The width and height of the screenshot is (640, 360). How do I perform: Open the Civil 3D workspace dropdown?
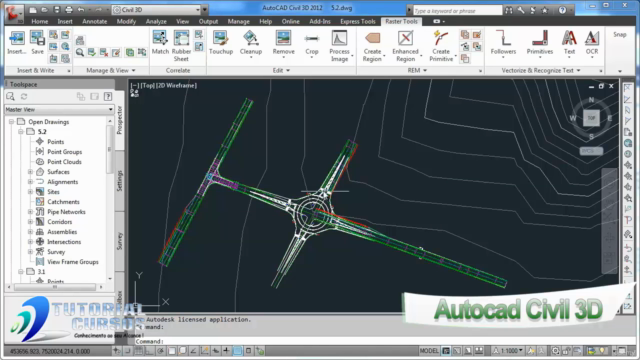pyautogui.click(x=156, y=9)
